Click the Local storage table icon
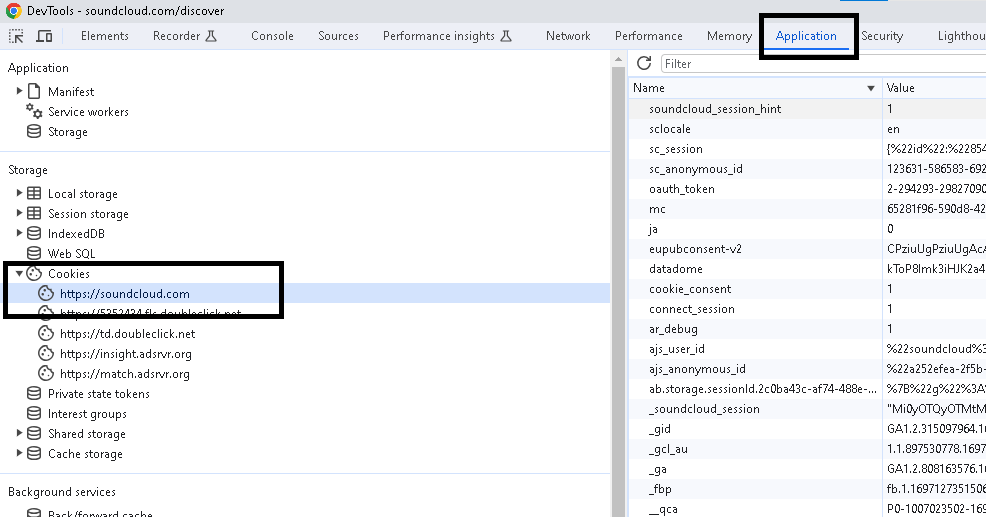1006x517 pixels. click(34, 193)
